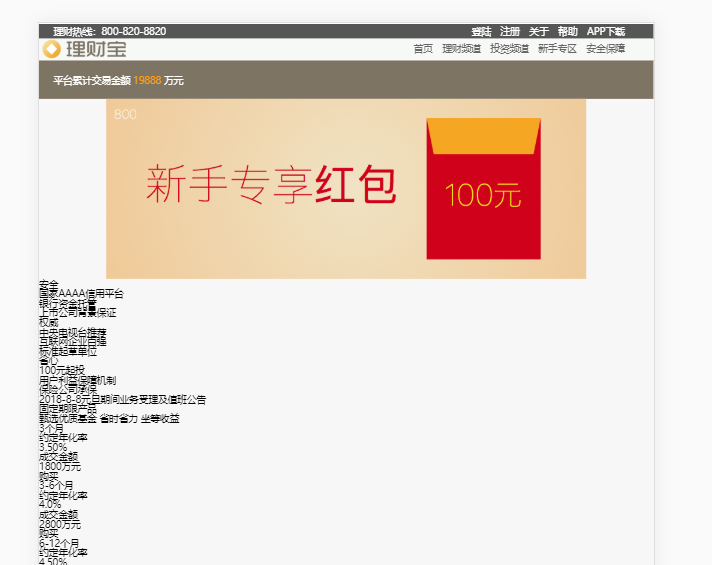Click the 3.50% rate value
This screenshot has width=712, height=565.
53,447
